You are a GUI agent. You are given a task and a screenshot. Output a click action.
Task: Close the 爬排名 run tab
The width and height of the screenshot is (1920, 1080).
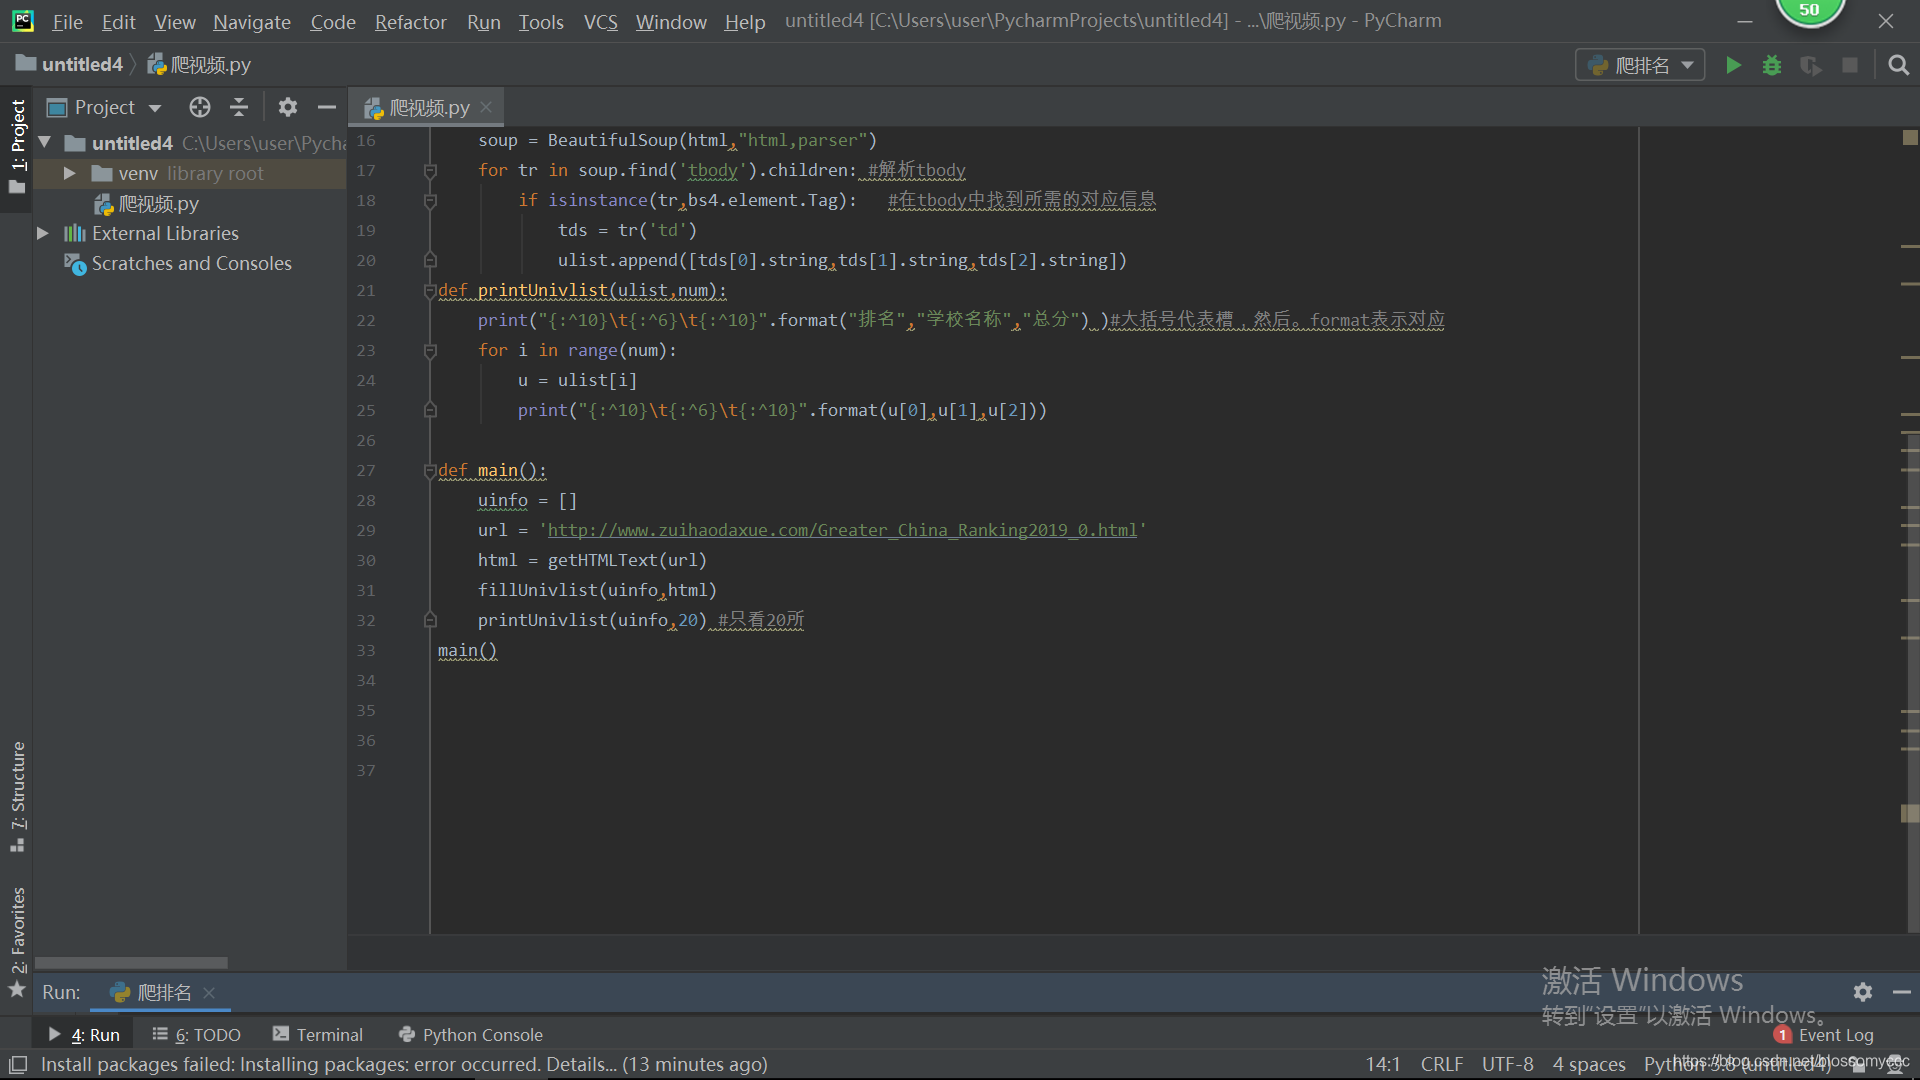[209, 992]
